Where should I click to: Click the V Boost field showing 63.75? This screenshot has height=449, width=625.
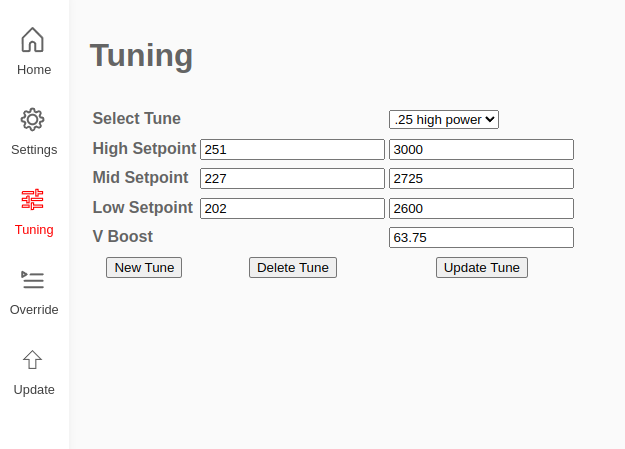482,238
